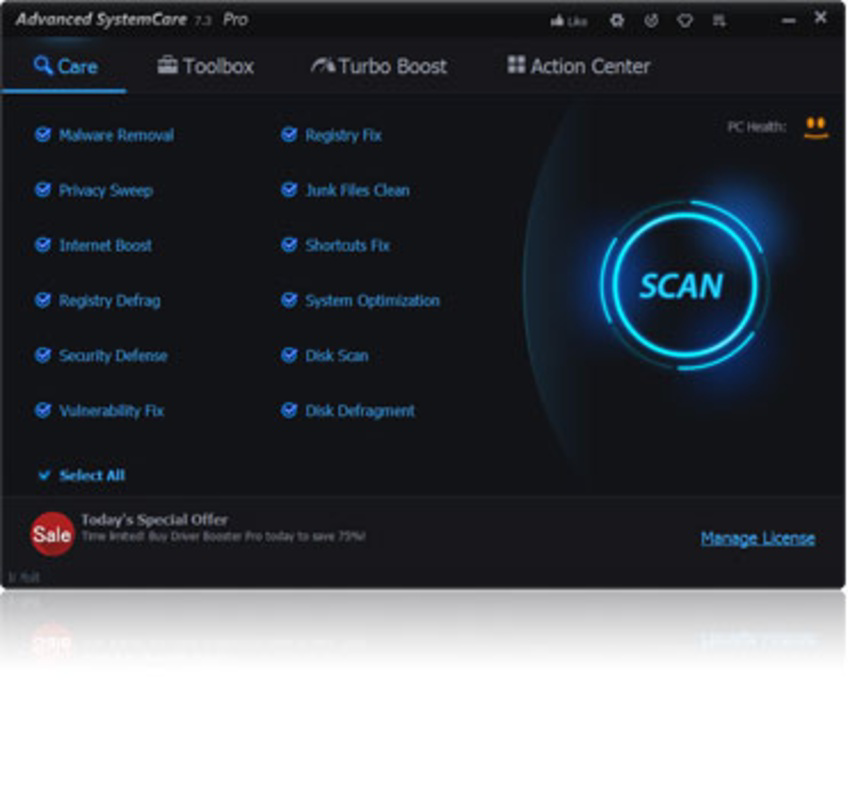Image resolution: width=848 pixels, height=800 pixels.
Task: Click the refresh/update circular icon in title bar
Action: [651, 21]
